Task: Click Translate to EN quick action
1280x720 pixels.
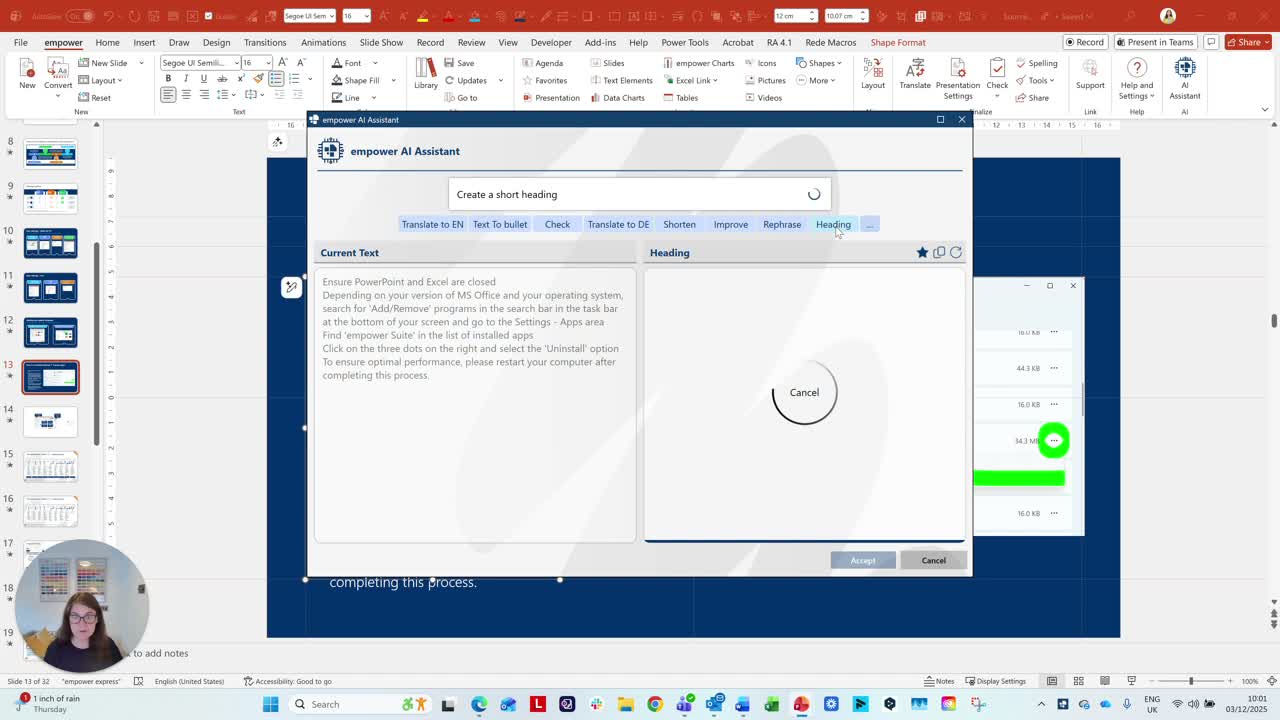Action: (432, 224)
